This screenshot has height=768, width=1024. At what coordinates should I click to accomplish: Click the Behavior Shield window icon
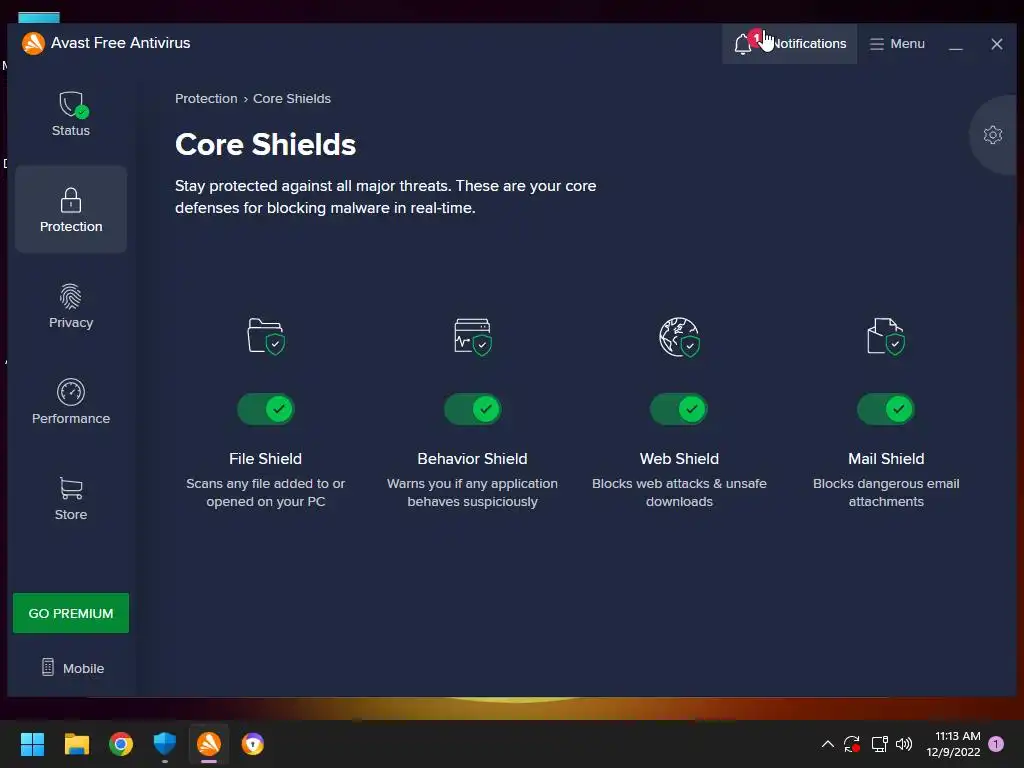(x=472, y=336)
